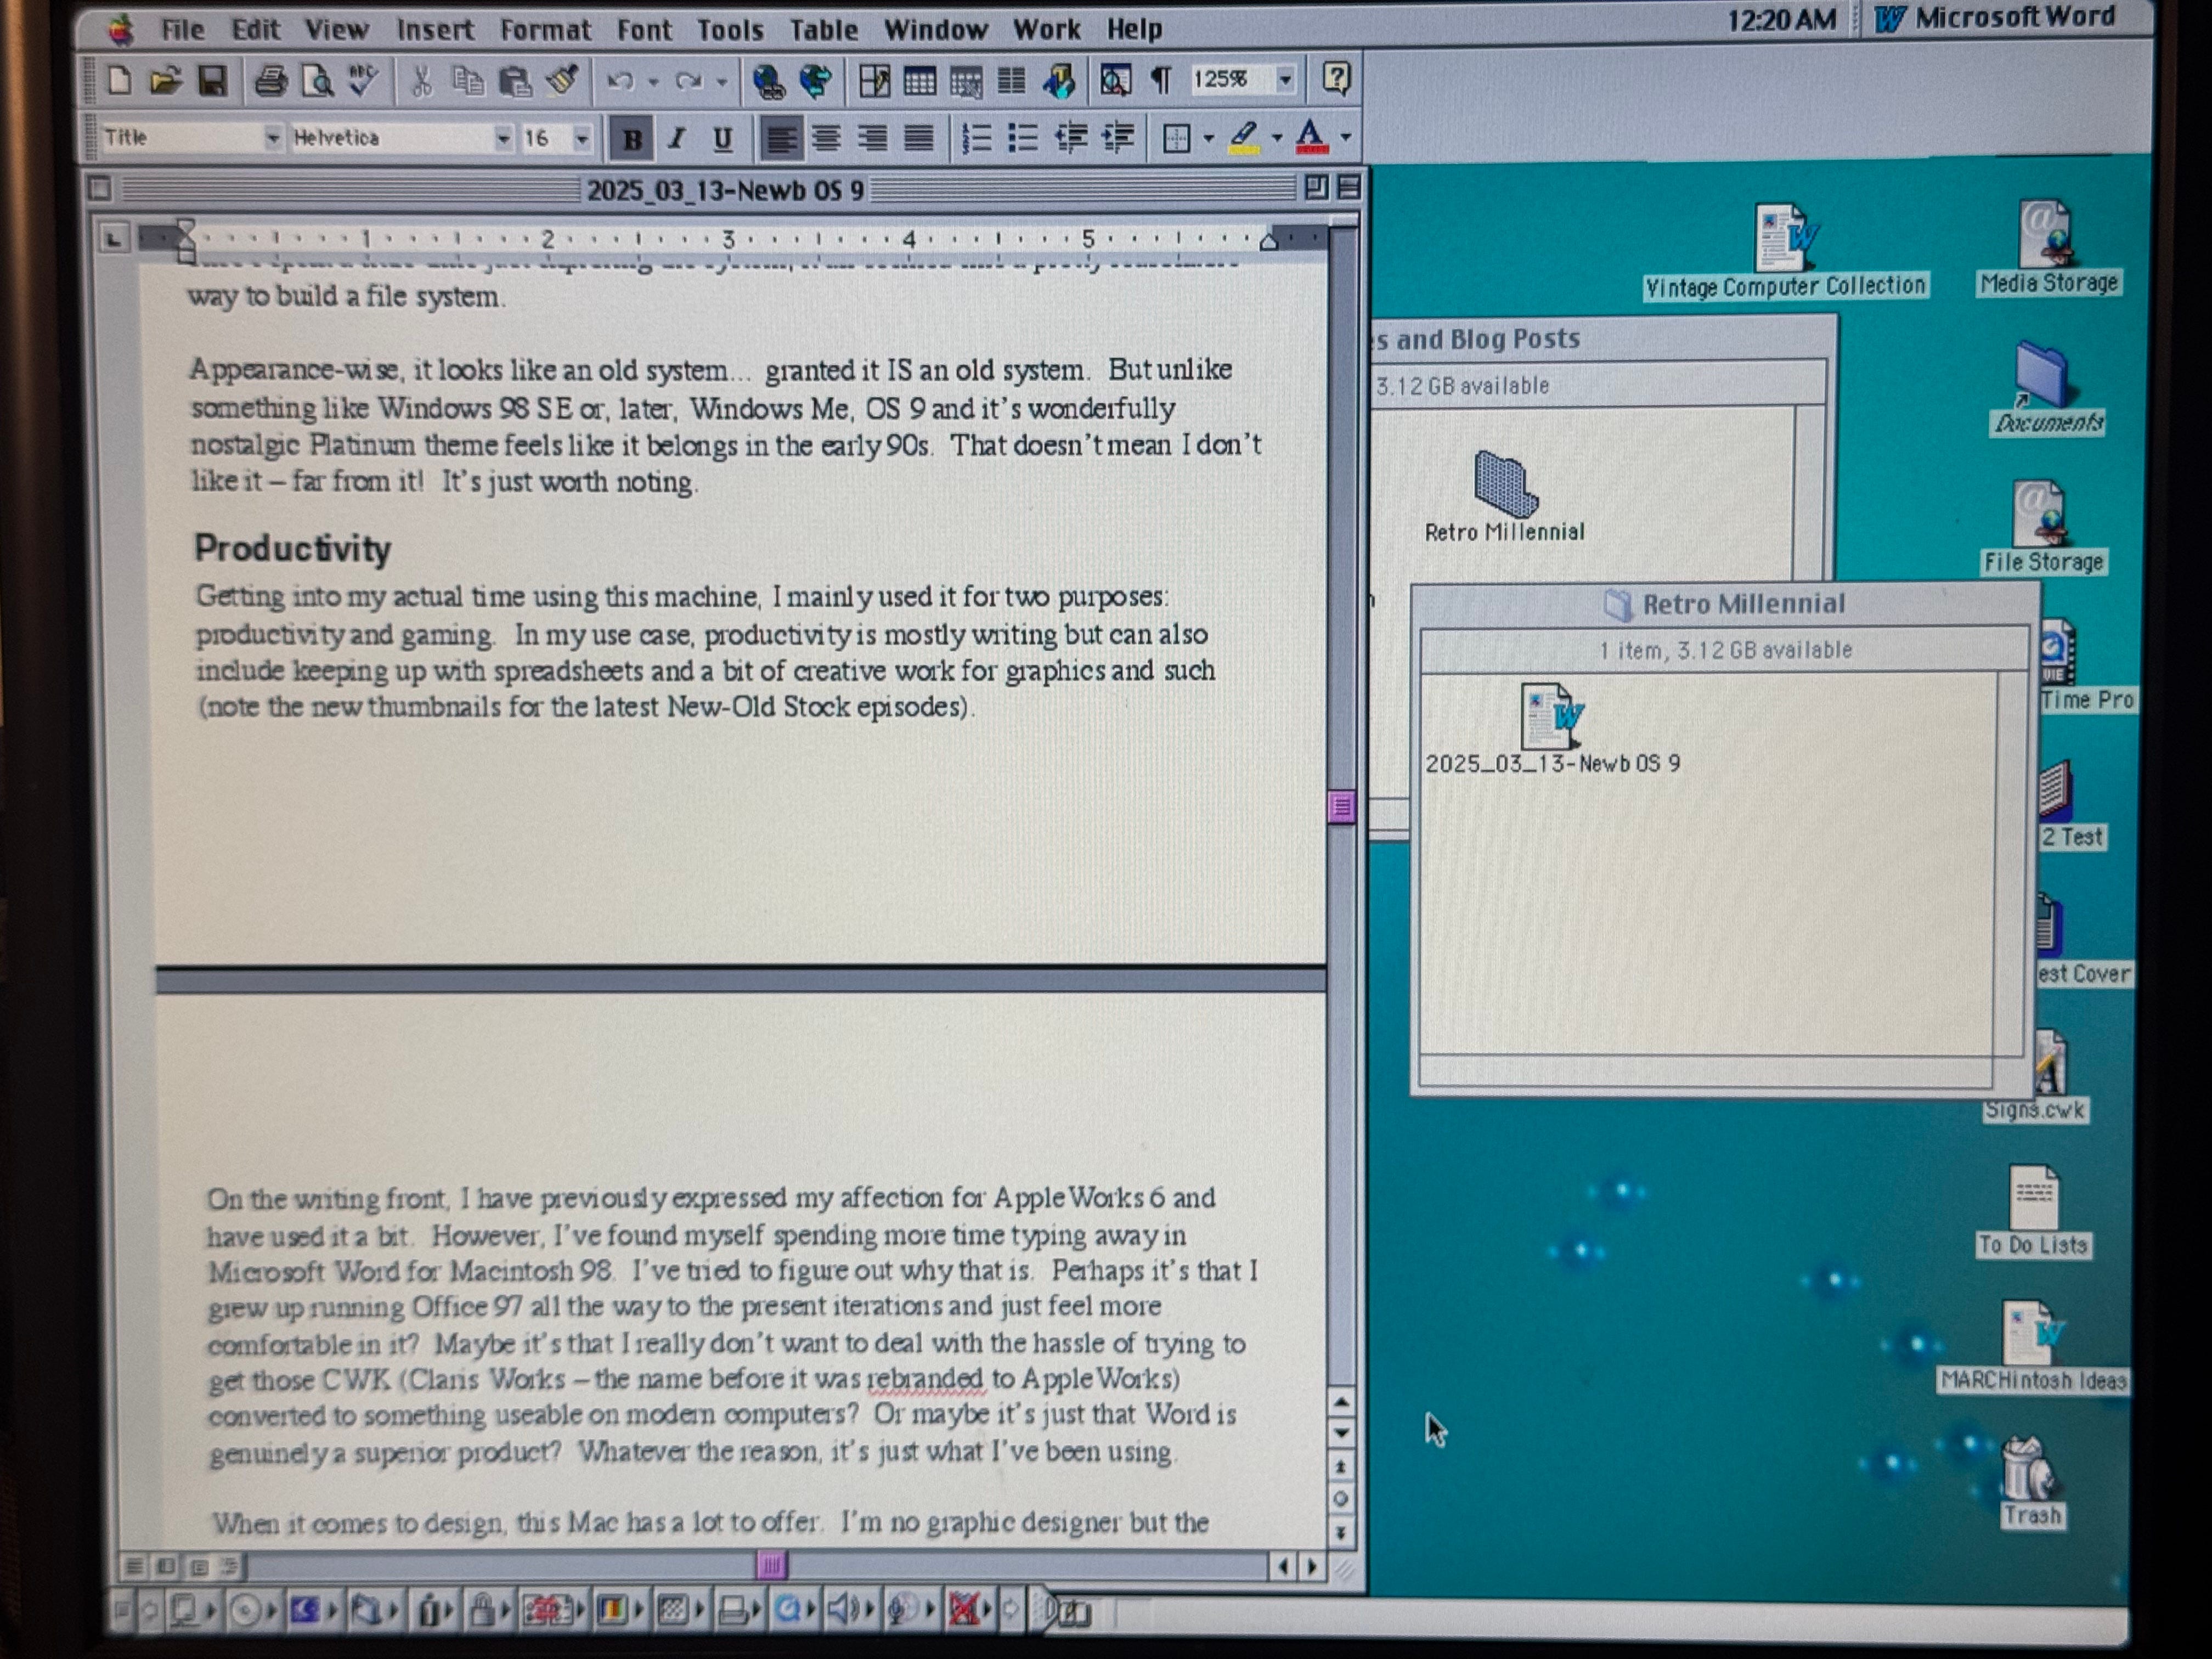This screenshot has width=2212, height=1659.
Task: Select the Trash on the desktop
Action: click(x=2030, y=1483)
